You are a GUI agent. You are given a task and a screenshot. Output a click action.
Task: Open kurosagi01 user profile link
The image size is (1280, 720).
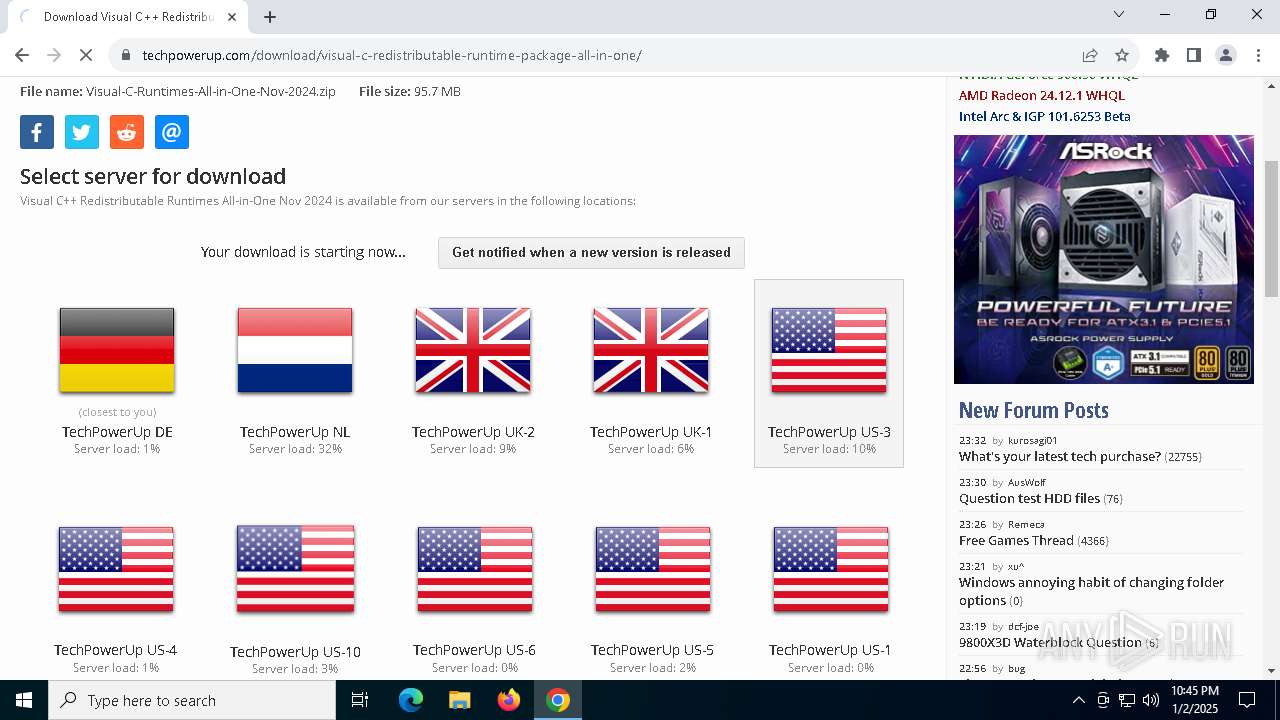click(x=1032, y=441)
